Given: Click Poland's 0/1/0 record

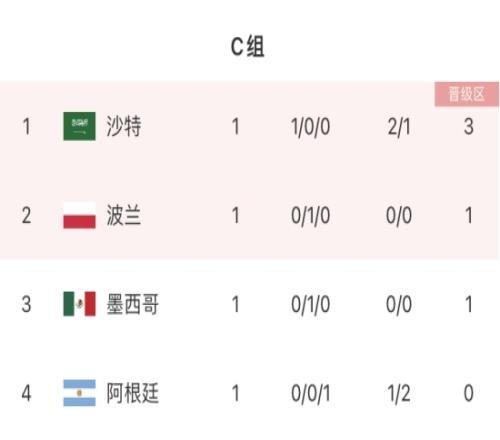Looking at the screenshot, I should pyautogui.click(x=310, y=216).
